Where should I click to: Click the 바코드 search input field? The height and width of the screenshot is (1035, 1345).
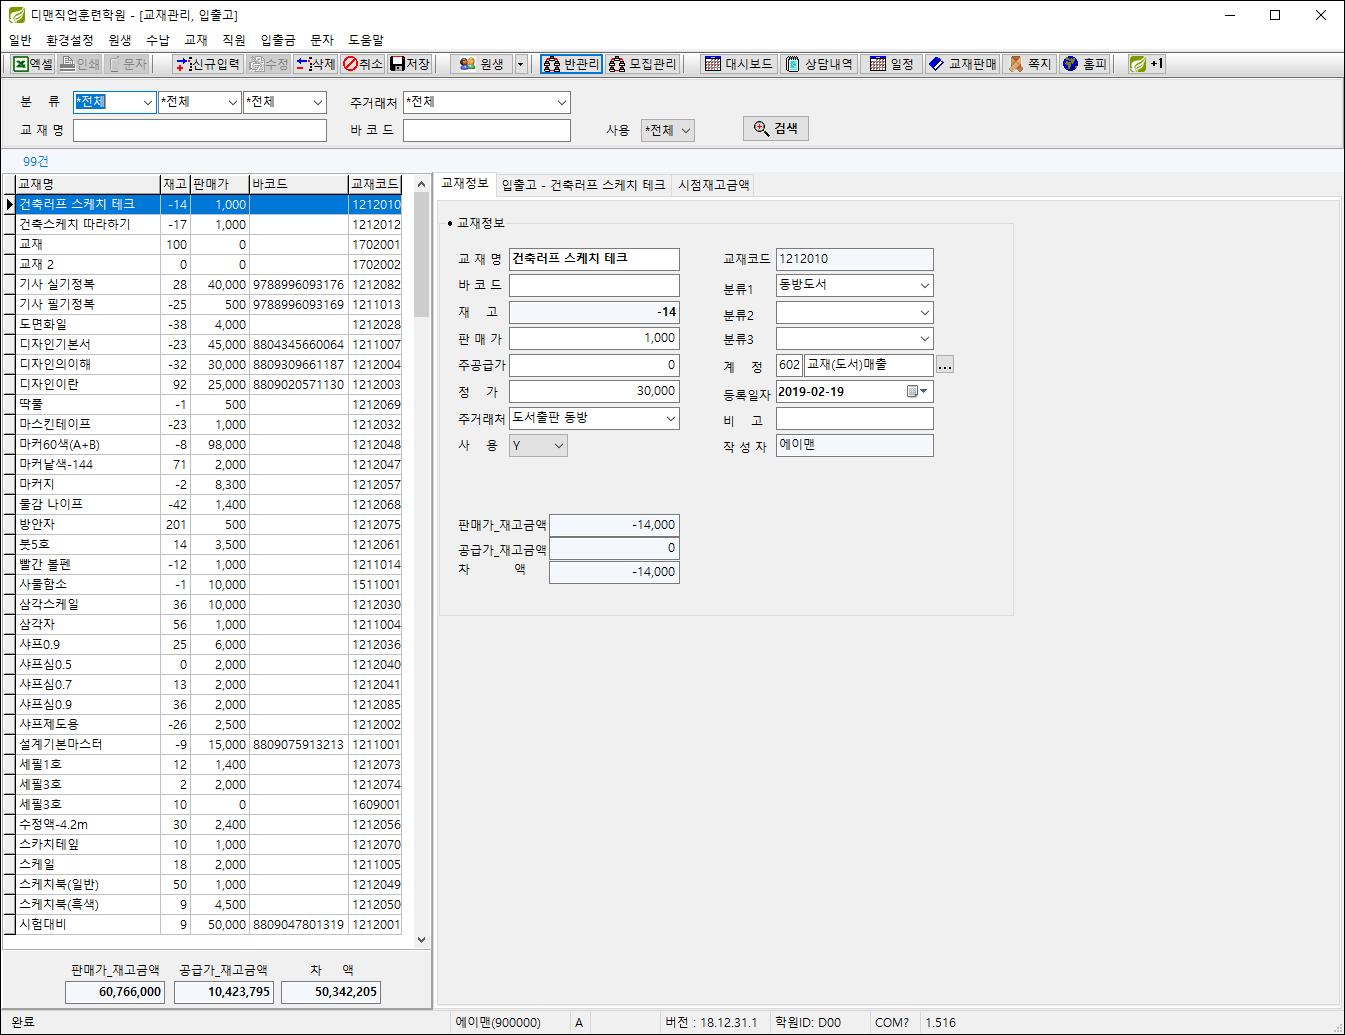pos(487,130)
